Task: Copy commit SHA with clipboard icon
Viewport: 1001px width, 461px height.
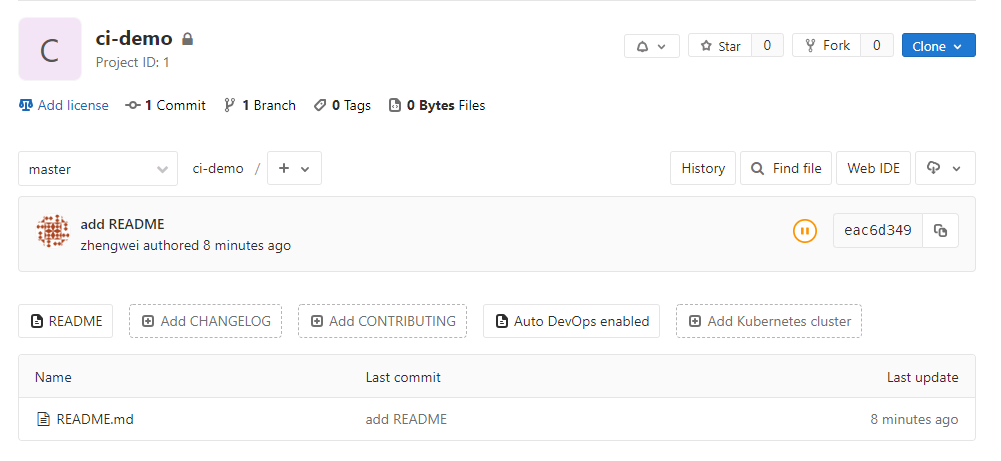Action: [x=940, y=231]
